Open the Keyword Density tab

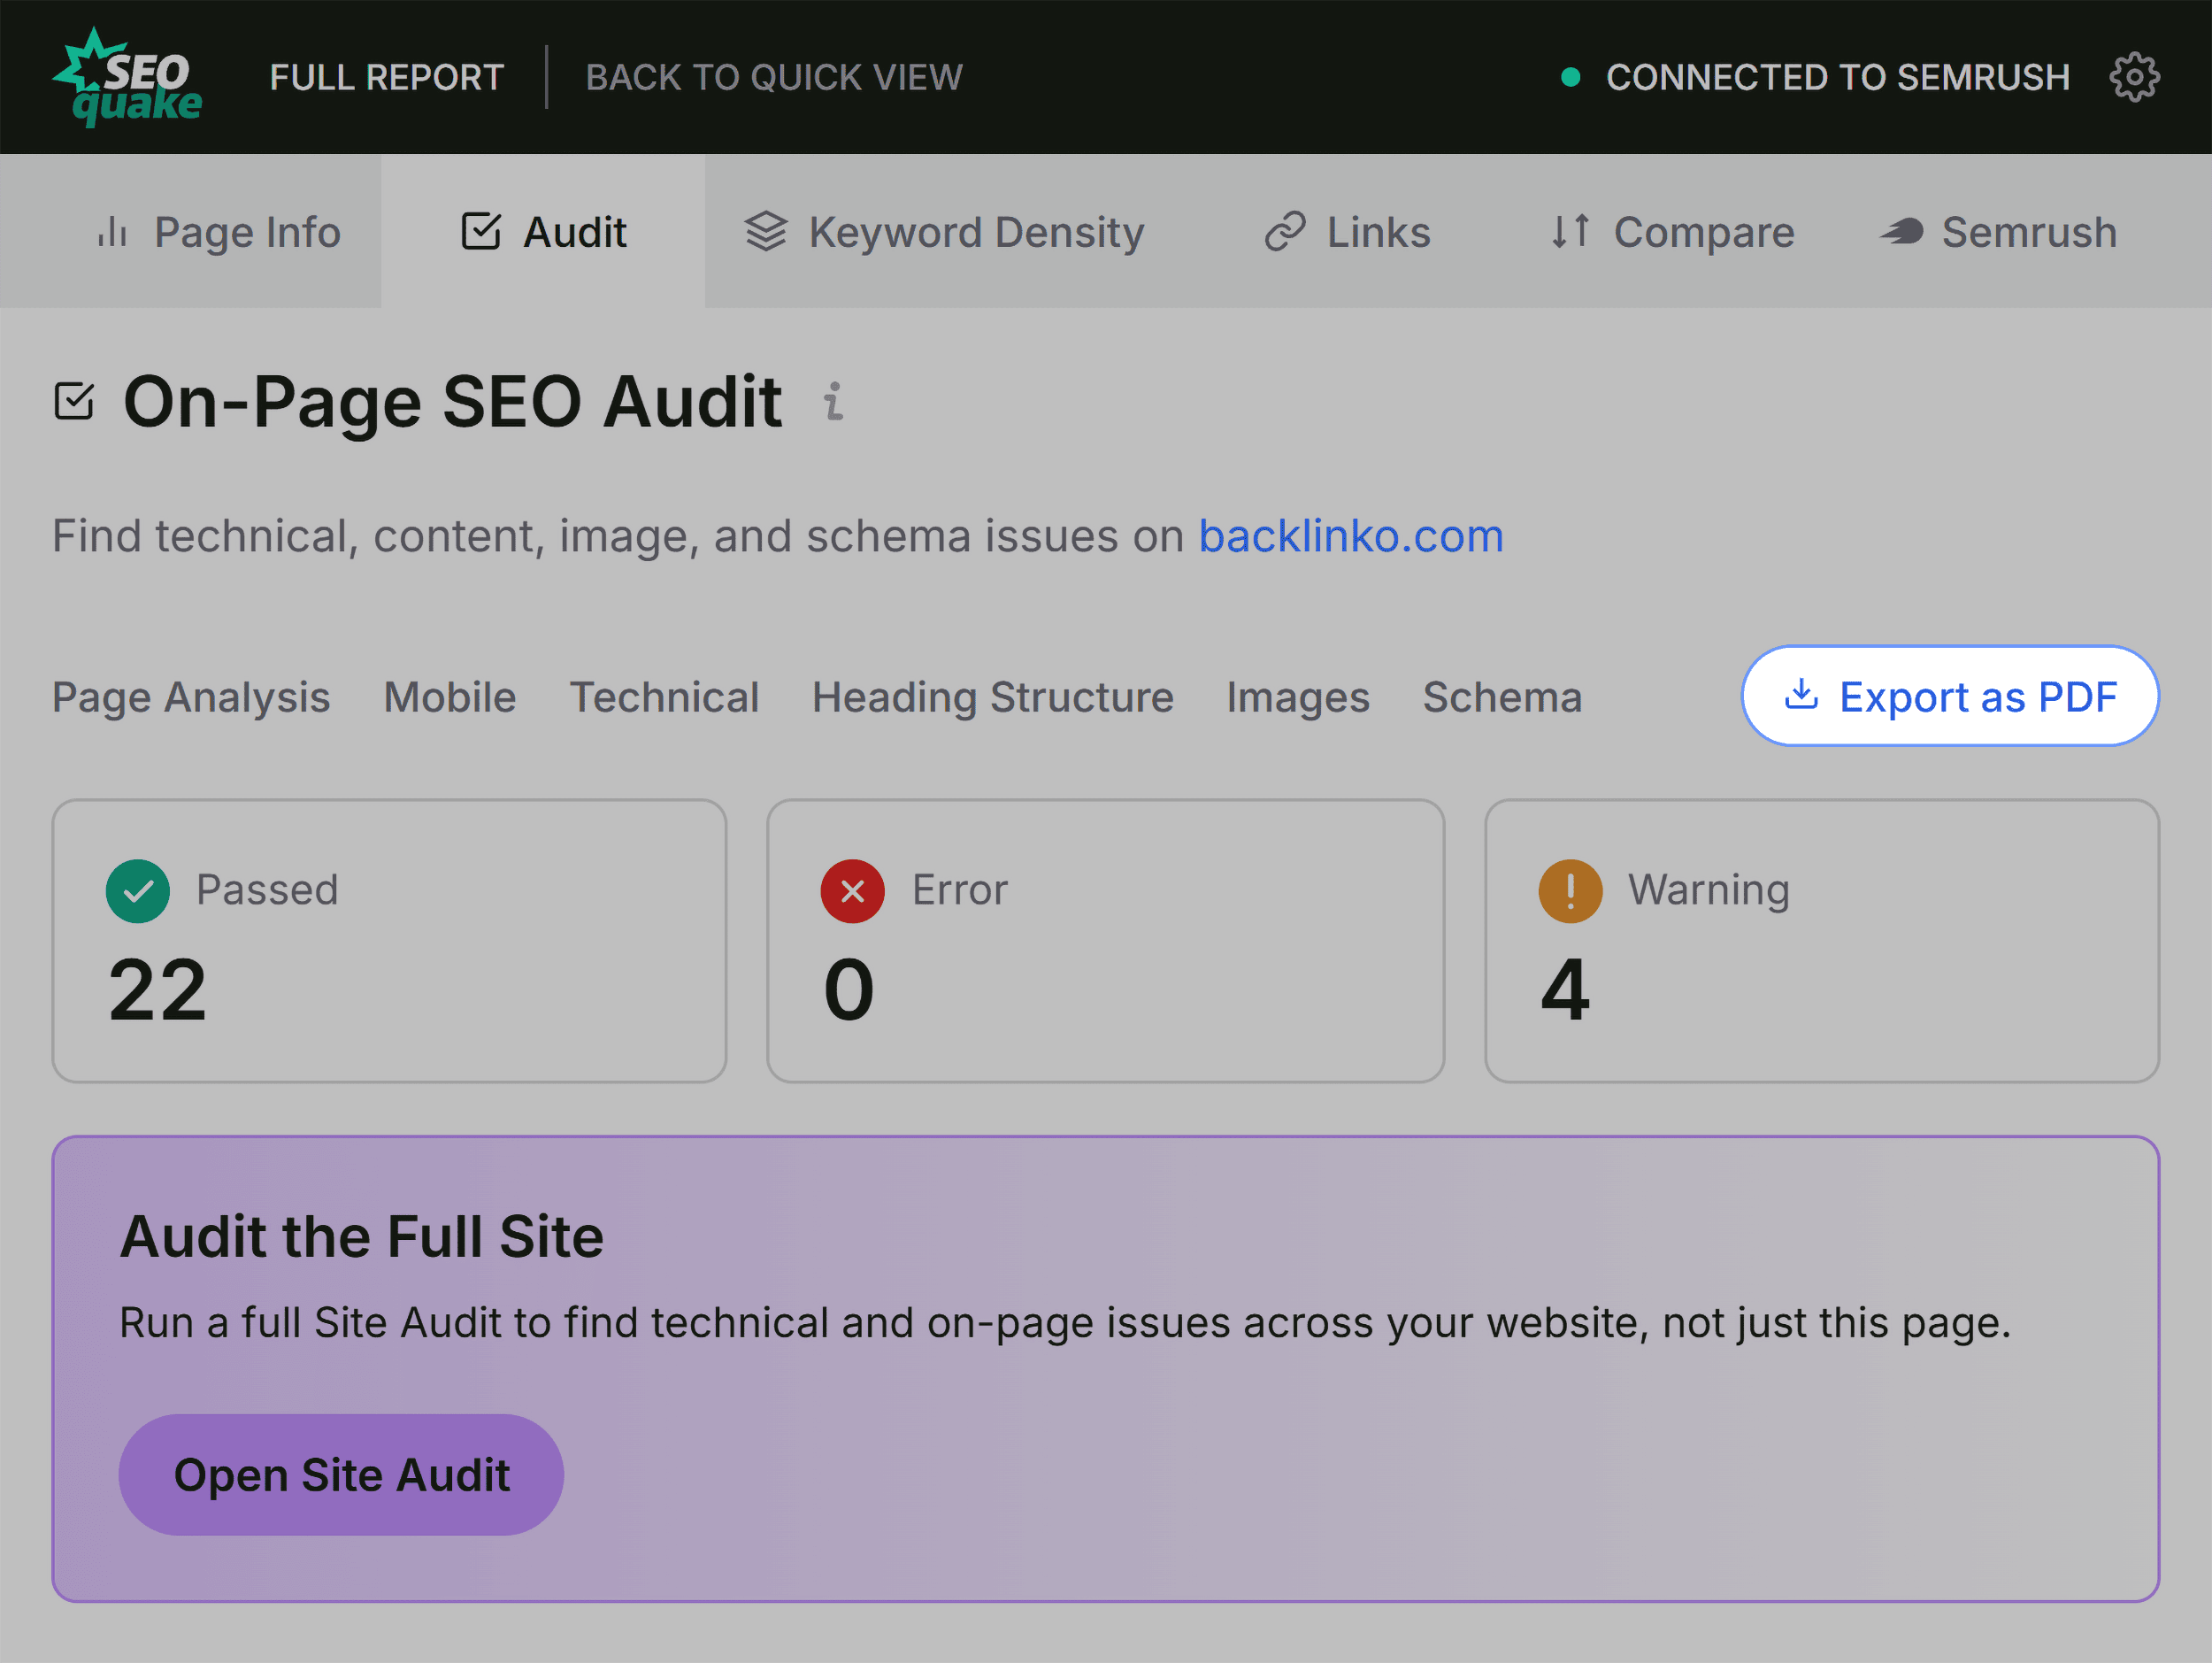pyautogui.click(x=944, y=231)
